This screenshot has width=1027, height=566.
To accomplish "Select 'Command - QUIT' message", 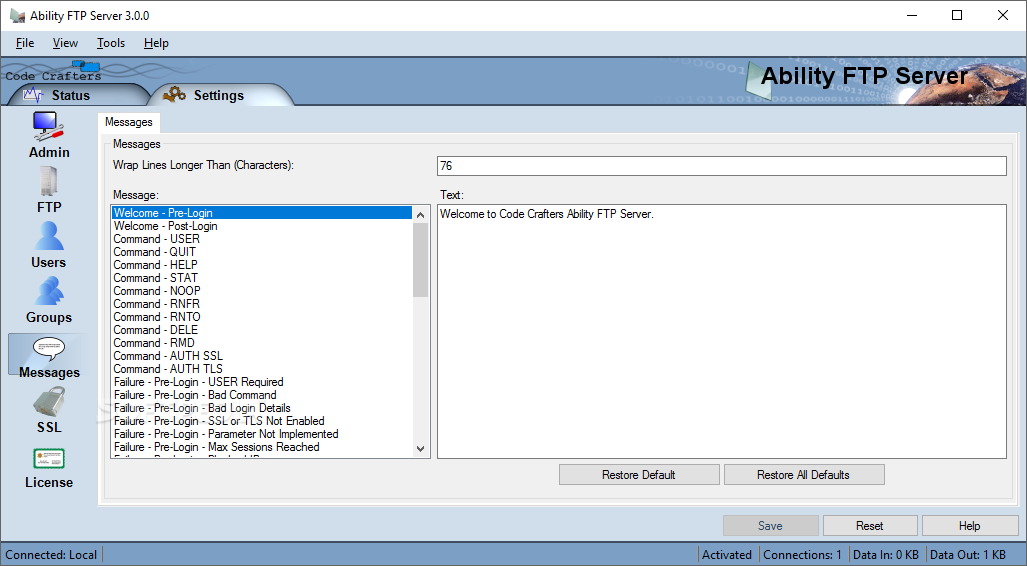I will (262, 252).
